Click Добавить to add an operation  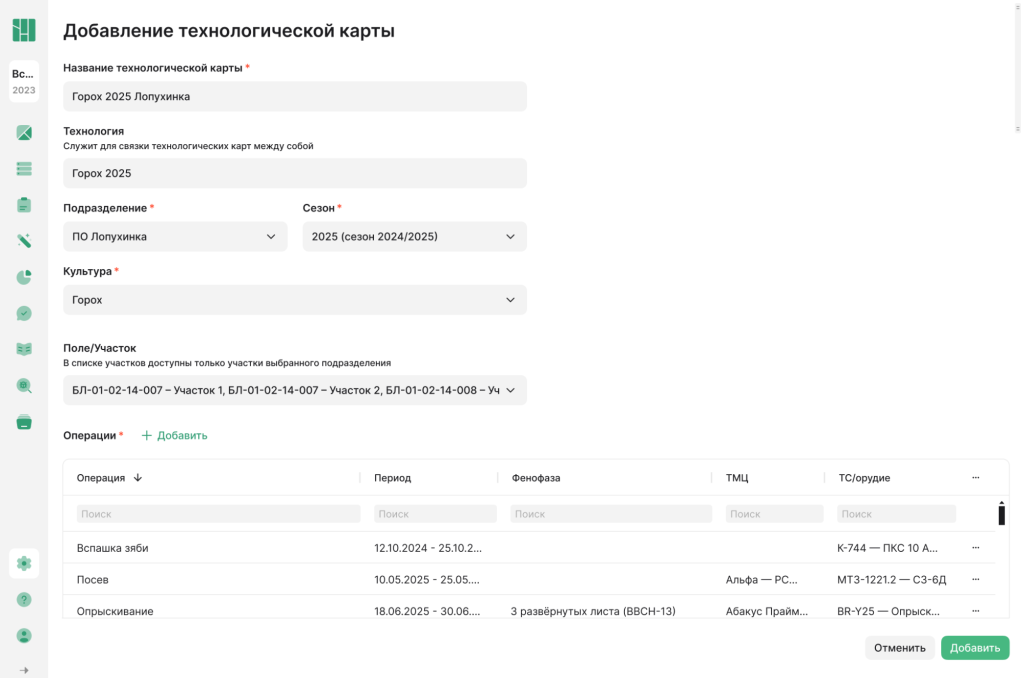click(174, 436)
